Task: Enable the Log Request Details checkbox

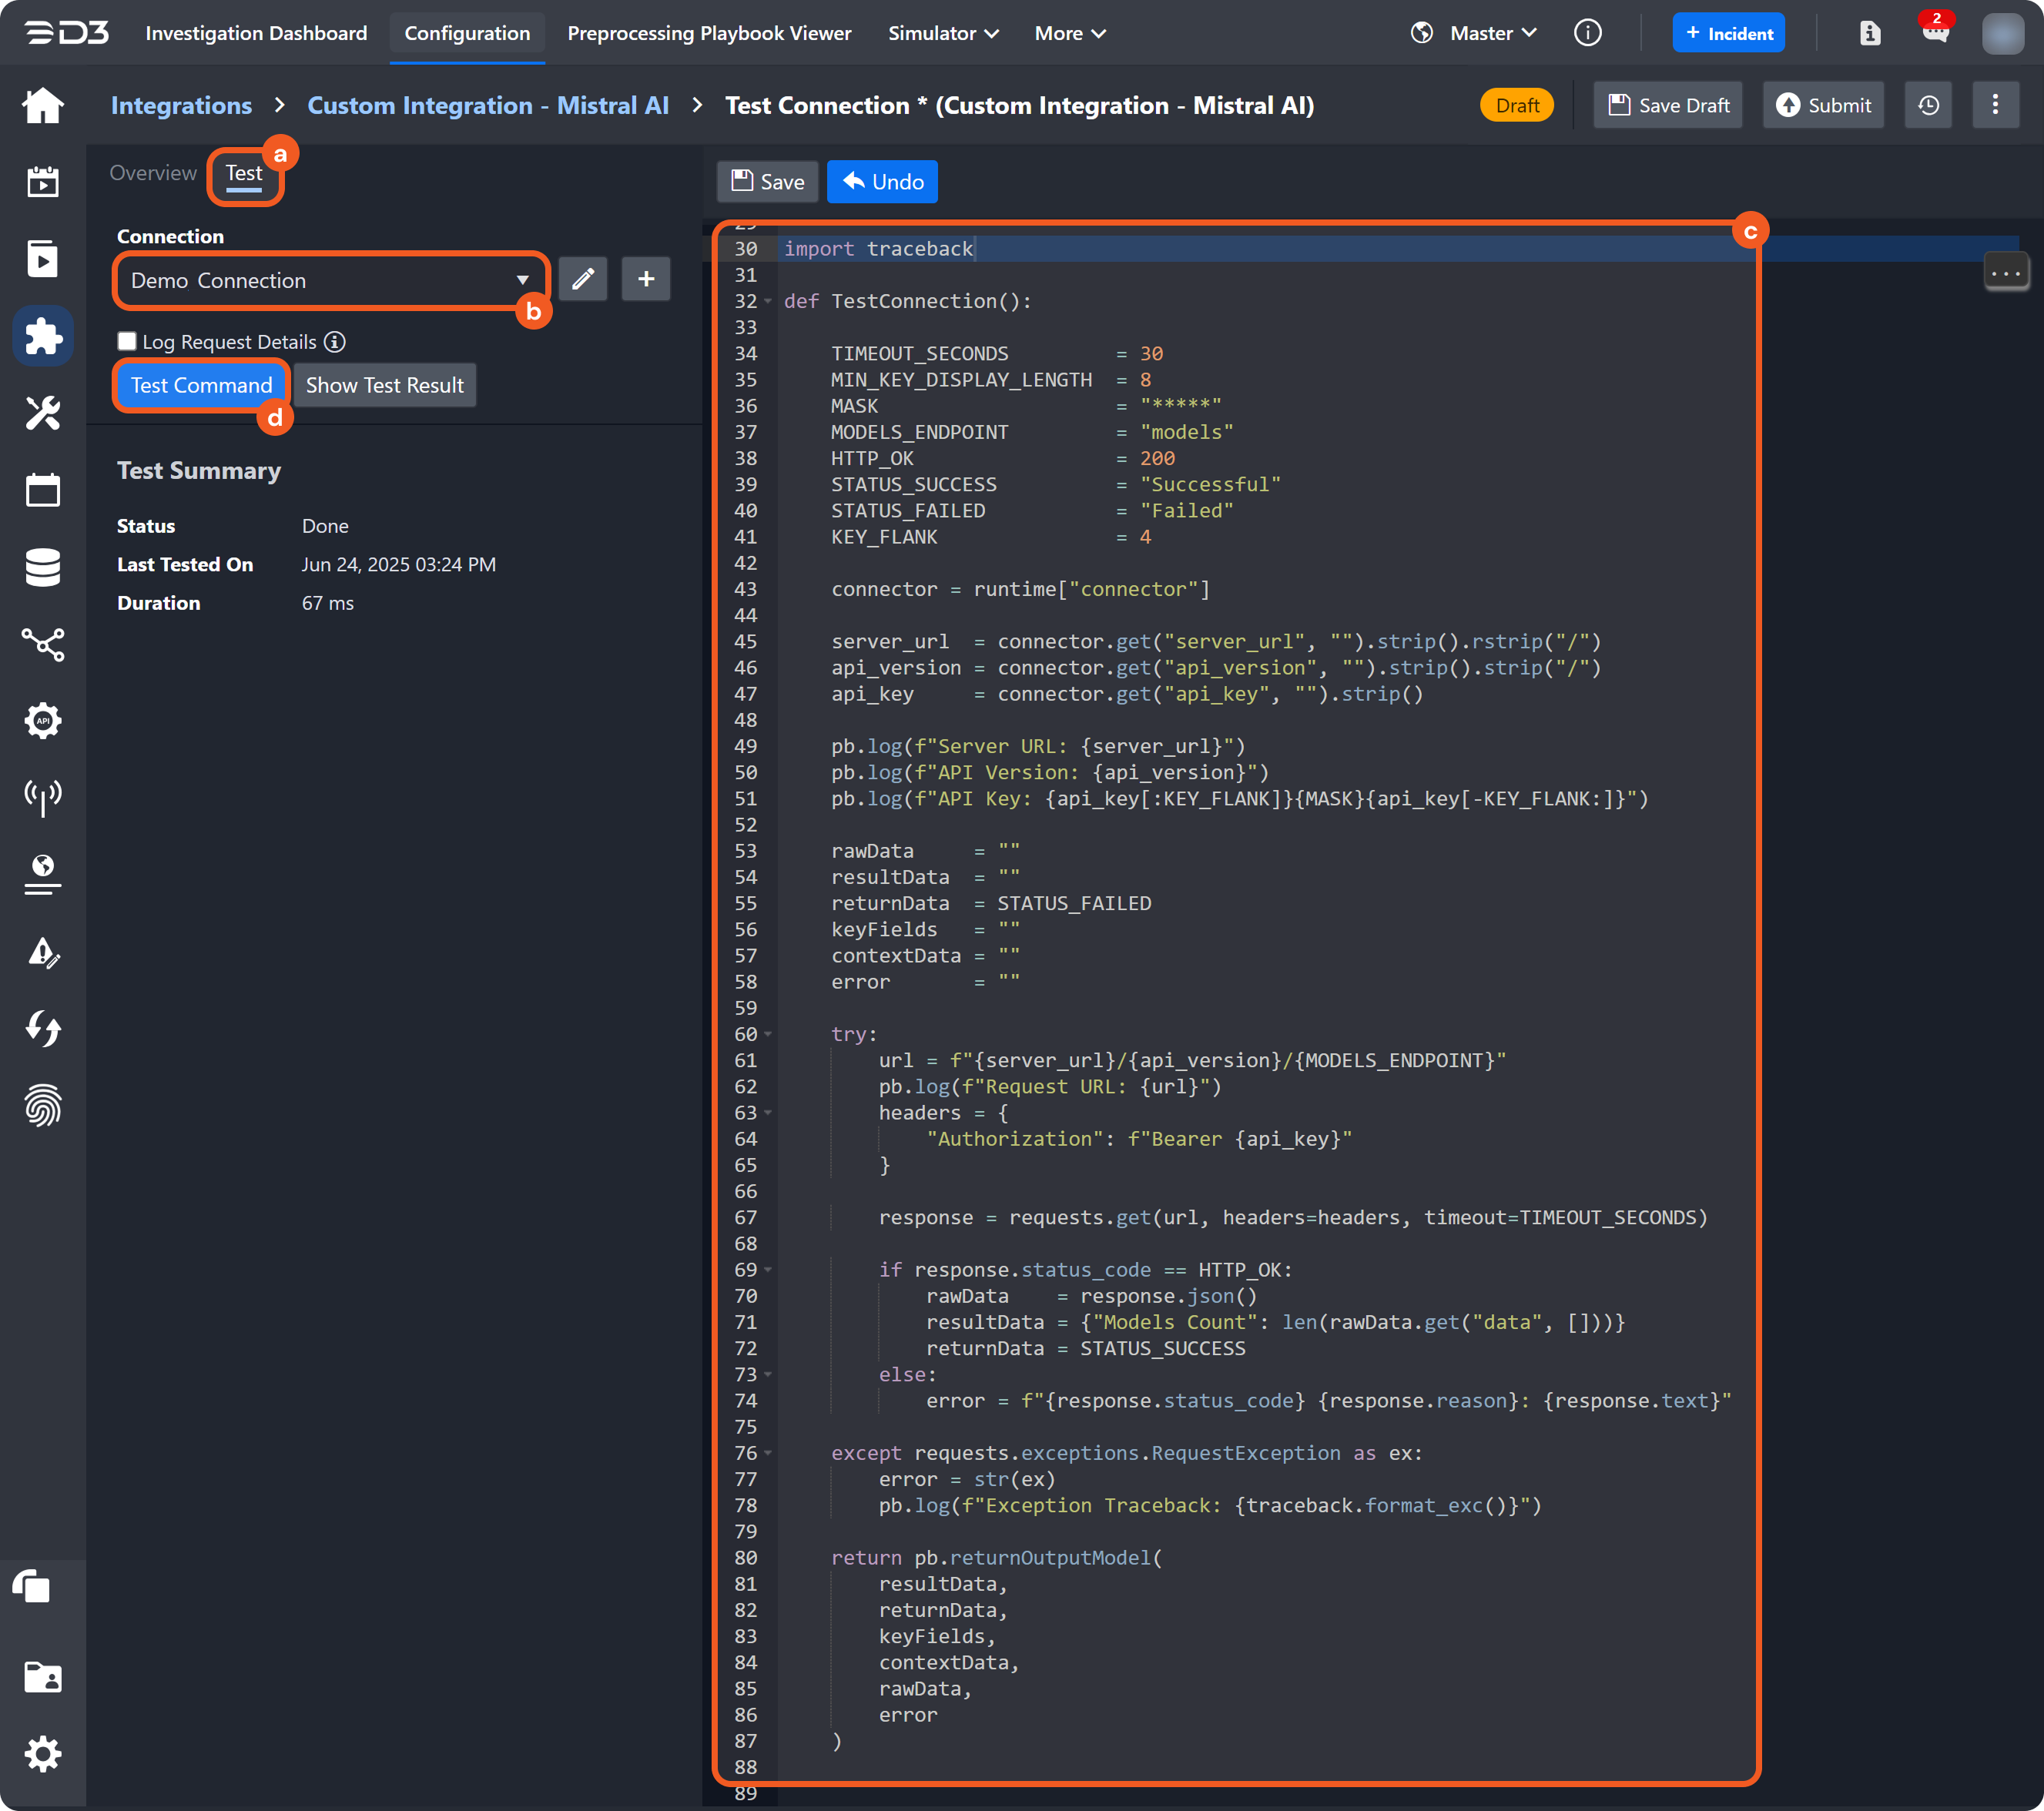Action: (x=127, y=342)
